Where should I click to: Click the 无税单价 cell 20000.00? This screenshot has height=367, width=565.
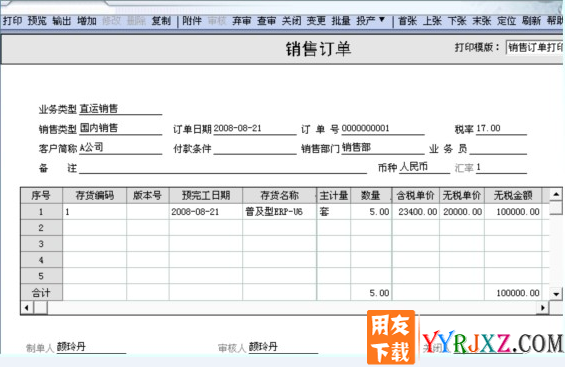tap(462, 212)
